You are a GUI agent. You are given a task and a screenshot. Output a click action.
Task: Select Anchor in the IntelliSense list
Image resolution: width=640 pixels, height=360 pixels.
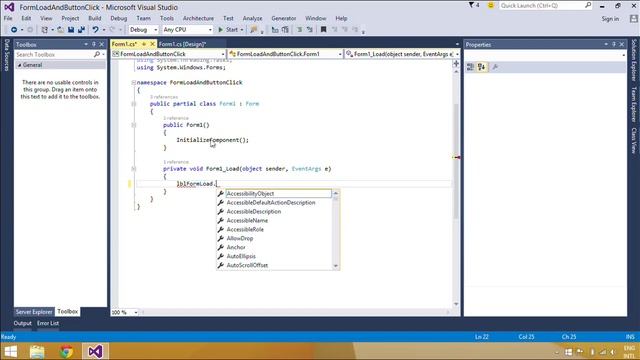click(x=236, y=247)
